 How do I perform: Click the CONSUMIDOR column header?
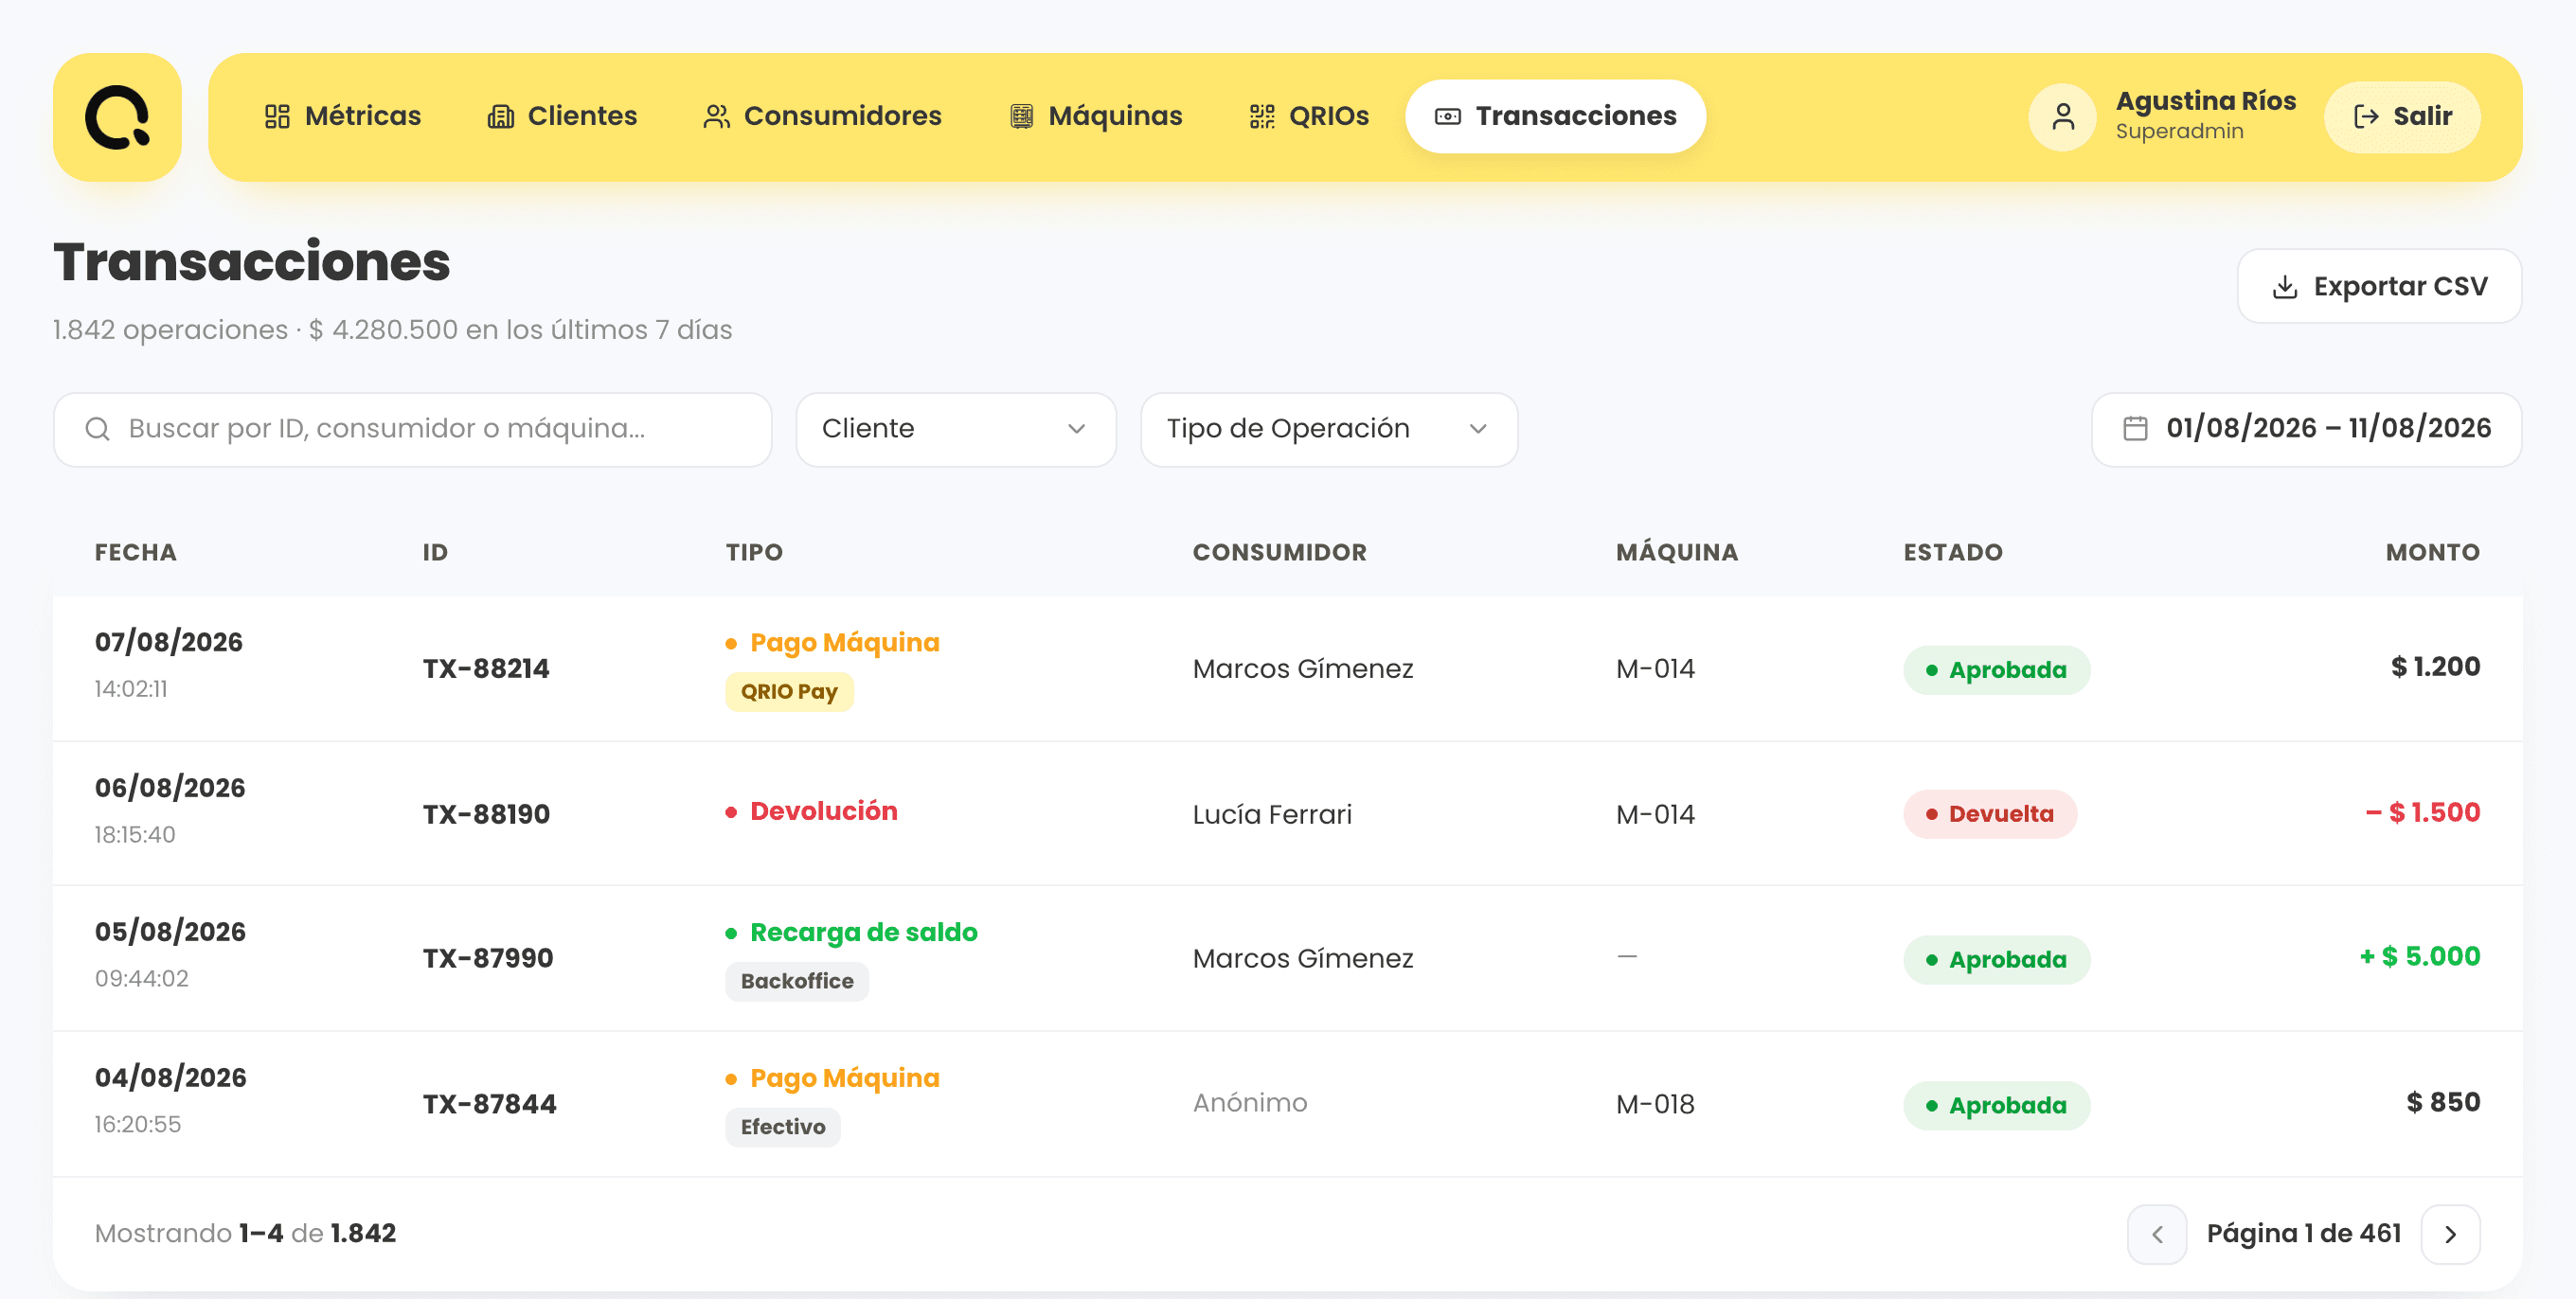(x=1279, y=553)
